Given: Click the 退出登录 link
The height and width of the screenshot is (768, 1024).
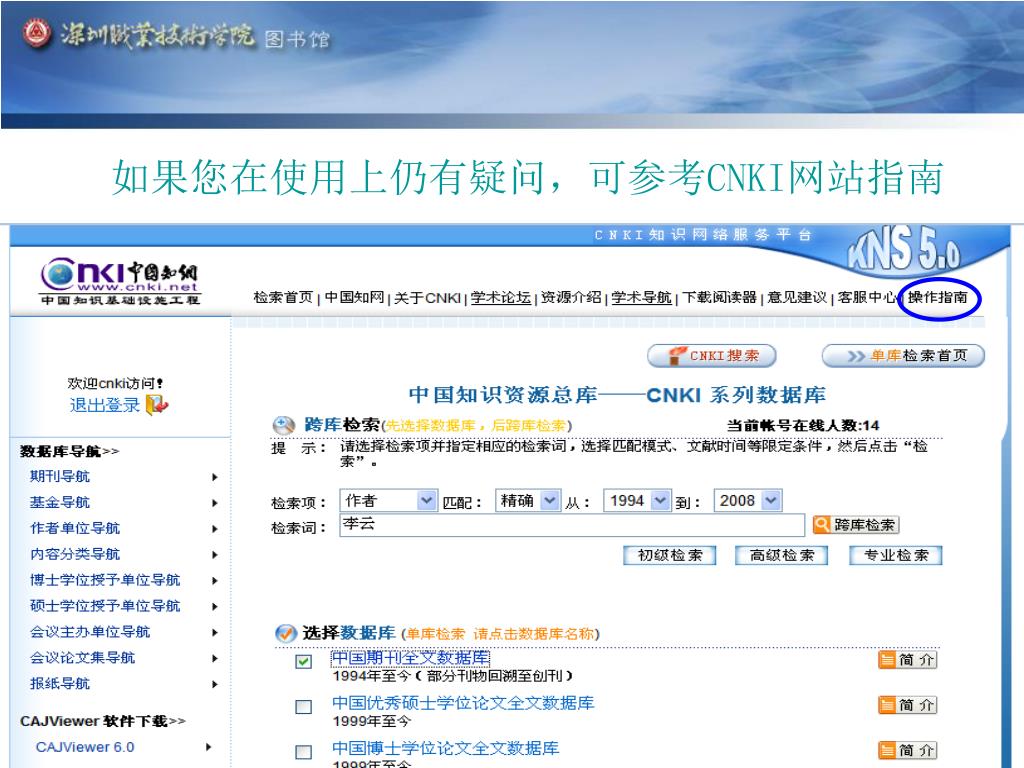Looking at the screenshot, I should point(104,405).
